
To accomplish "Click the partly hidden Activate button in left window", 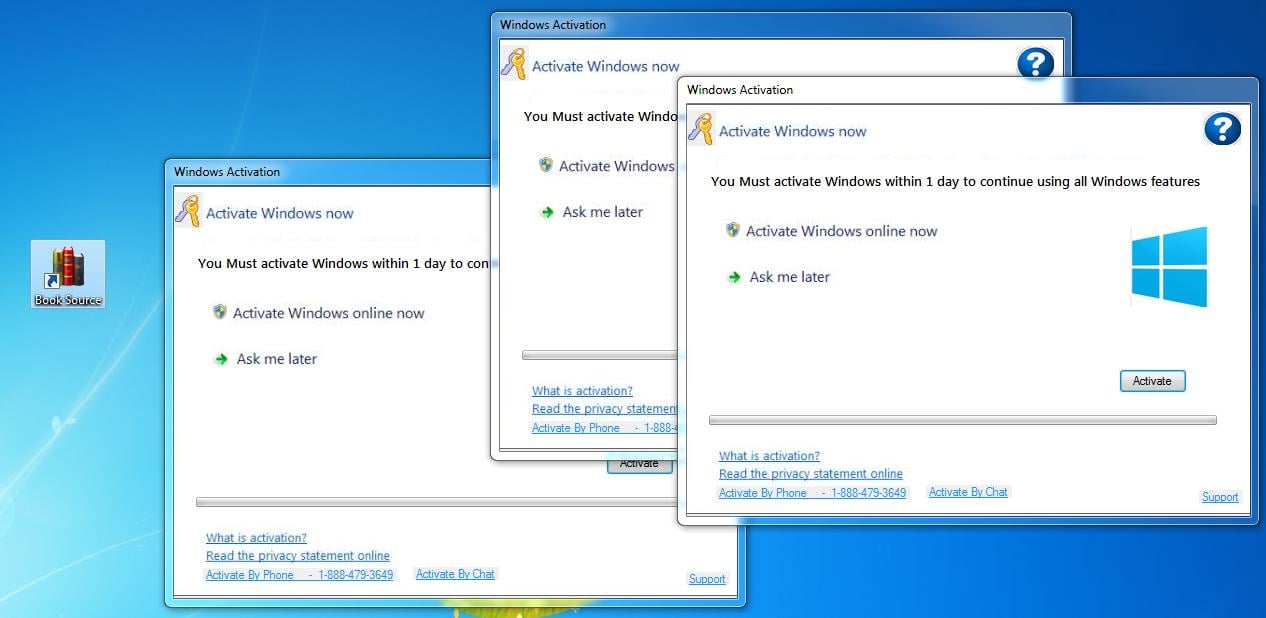I will (x=640, y=465).
